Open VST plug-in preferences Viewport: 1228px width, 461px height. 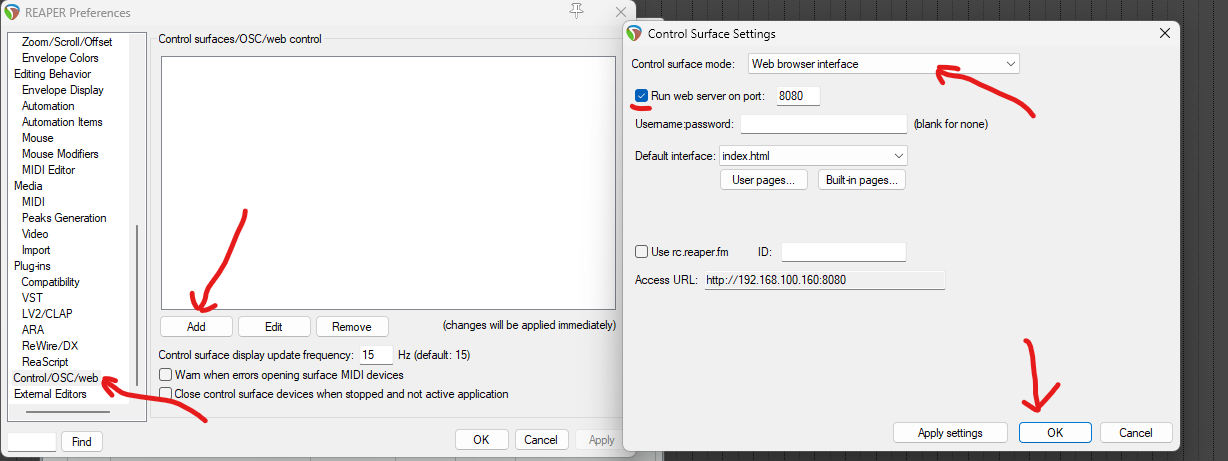coord(32,298)
